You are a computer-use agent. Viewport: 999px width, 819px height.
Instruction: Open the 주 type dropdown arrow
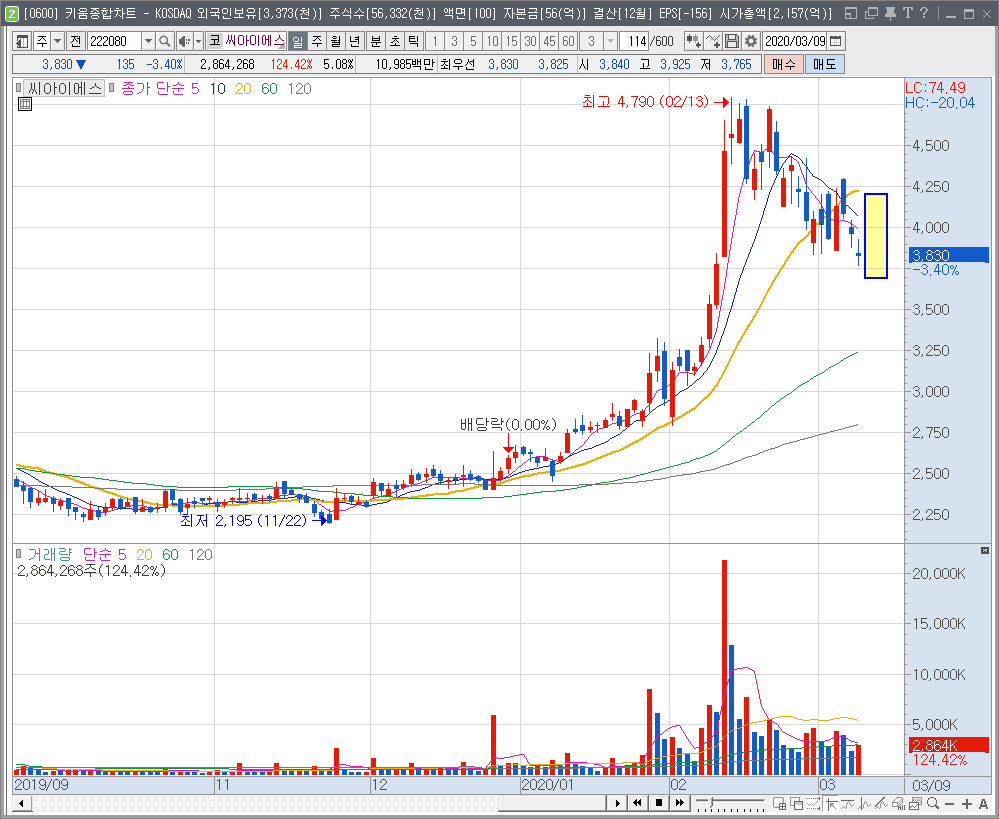click(x=57, y=41)
